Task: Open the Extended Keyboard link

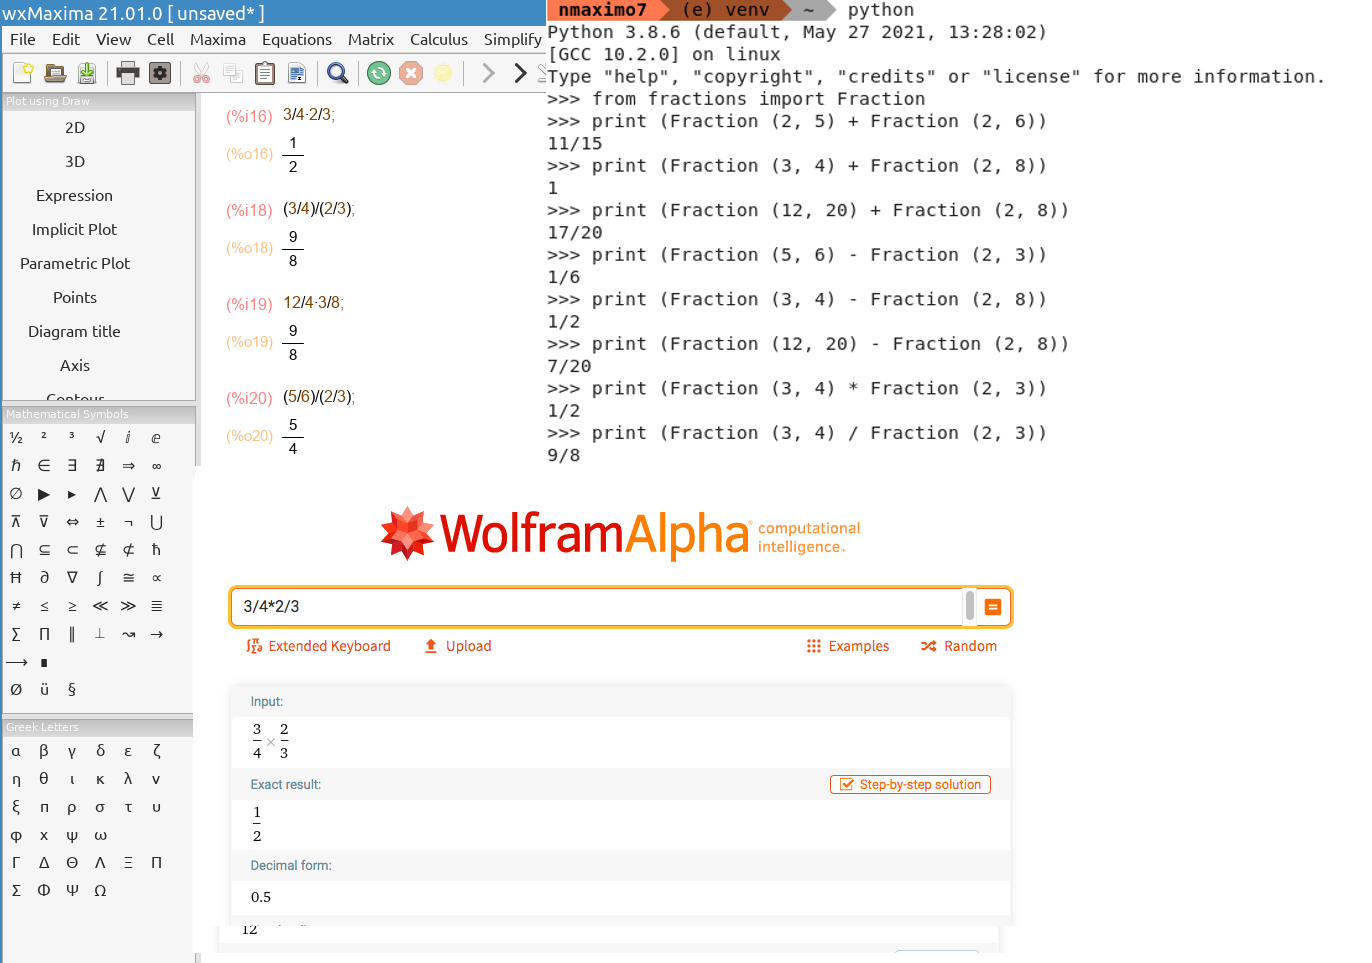Action: pyautogui.click(x=319, y=646)
